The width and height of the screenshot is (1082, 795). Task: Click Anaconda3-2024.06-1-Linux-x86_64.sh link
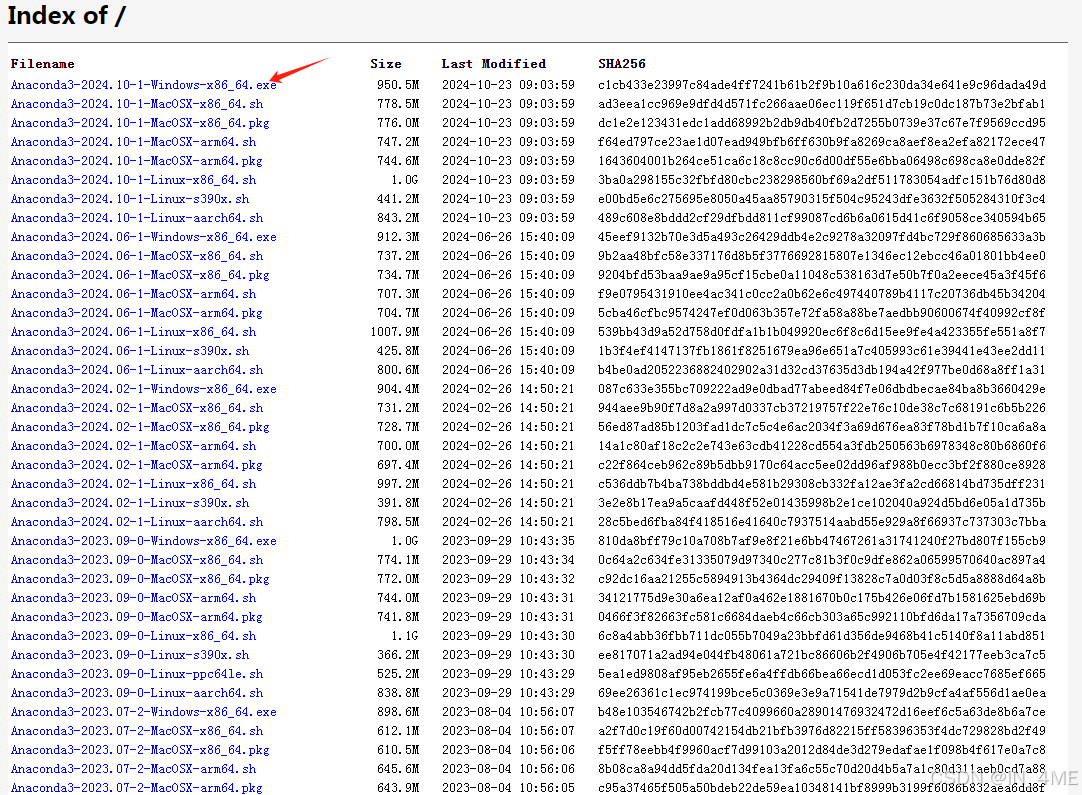pos(133,332)
